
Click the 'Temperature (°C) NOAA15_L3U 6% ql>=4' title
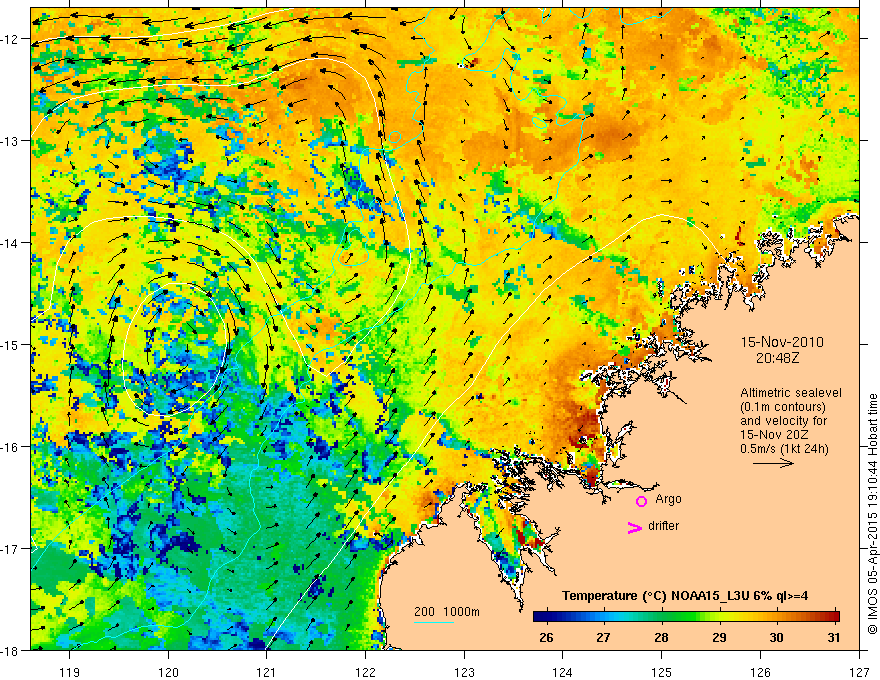pyautogui.click(x=685, y=596)
